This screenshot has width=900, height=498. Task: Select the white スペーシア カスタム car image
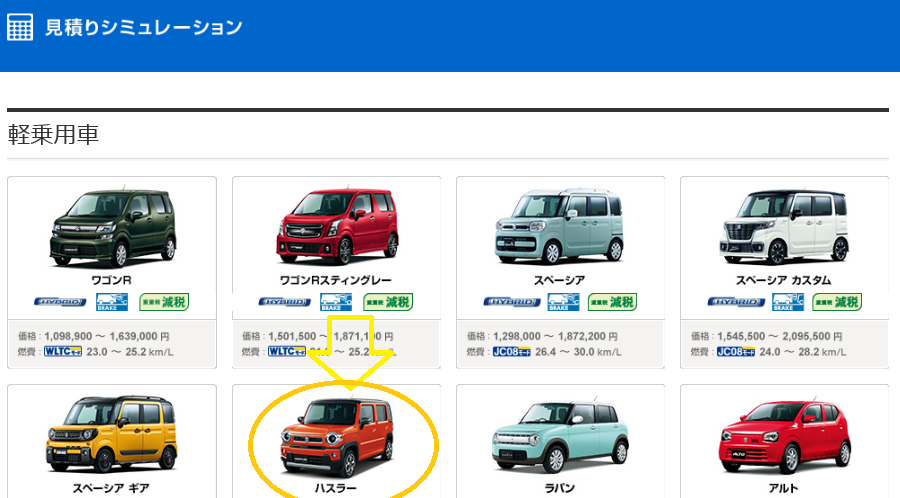tap(784, 227)
